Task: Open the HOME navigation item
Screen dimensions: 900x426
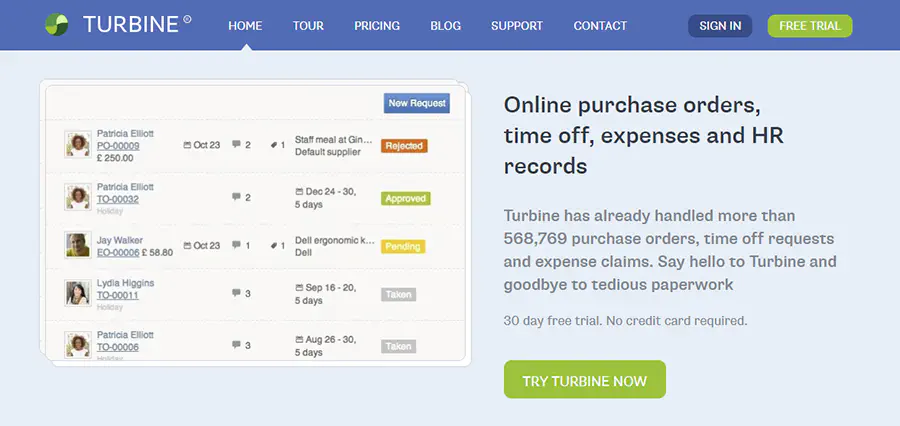Action: [x=245, y=26]
